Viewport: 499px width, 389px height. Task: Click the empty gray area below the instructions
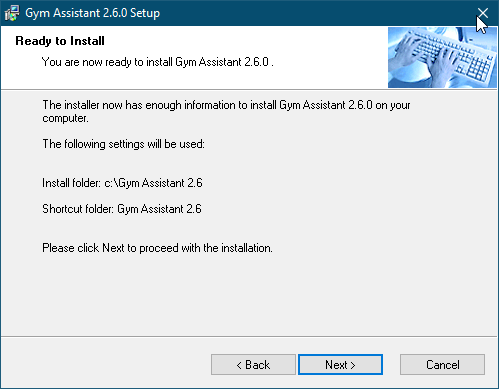(249, 295)
